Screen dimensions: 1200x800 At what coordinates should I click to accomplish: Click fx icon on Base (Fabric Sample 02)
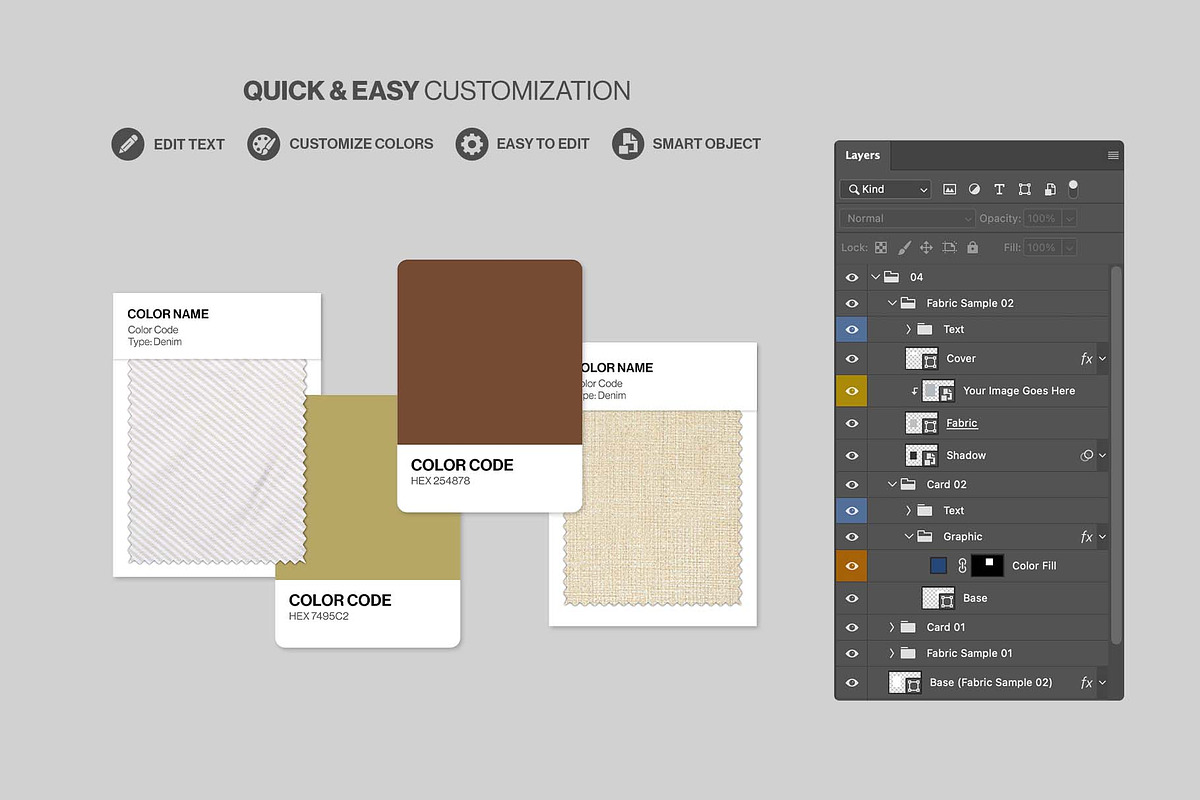(1087, 682)
